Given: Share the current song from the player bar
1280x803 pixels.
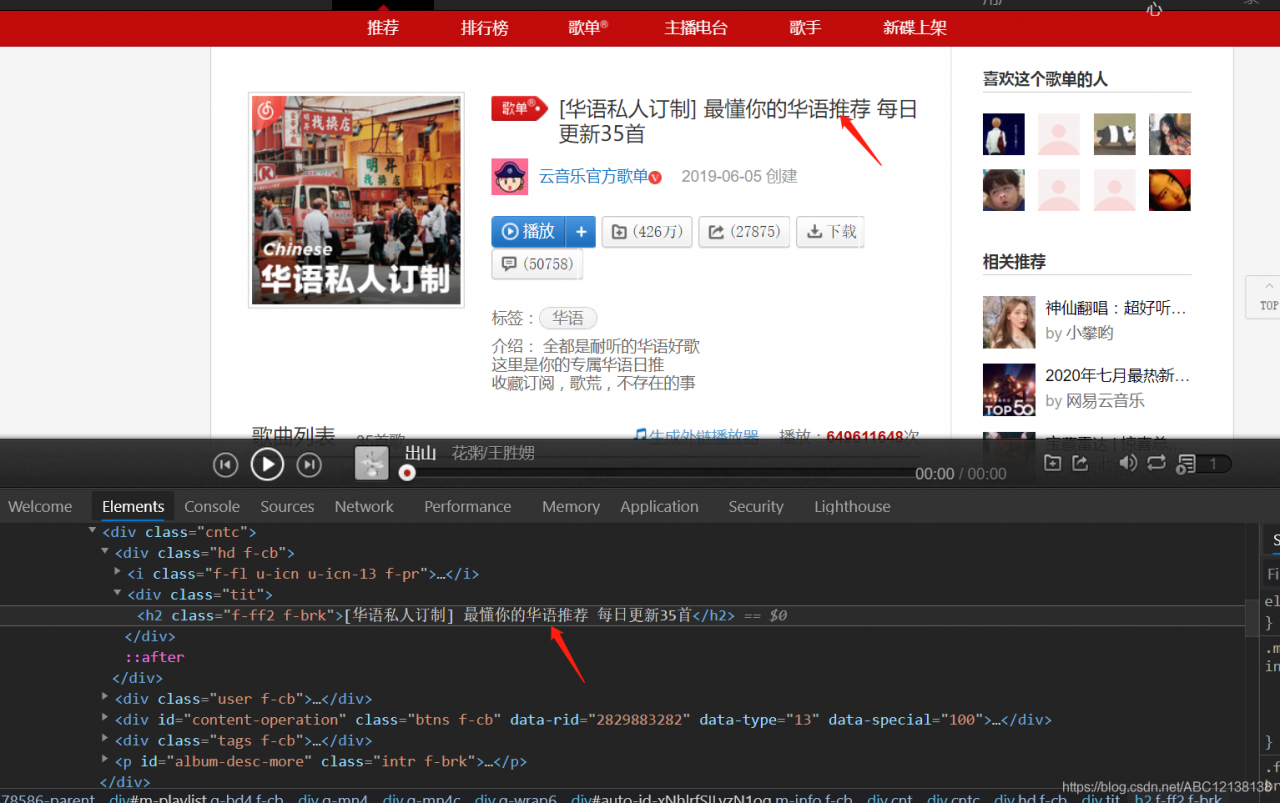Looking at the screenshot, I should tap(1082, 464).
